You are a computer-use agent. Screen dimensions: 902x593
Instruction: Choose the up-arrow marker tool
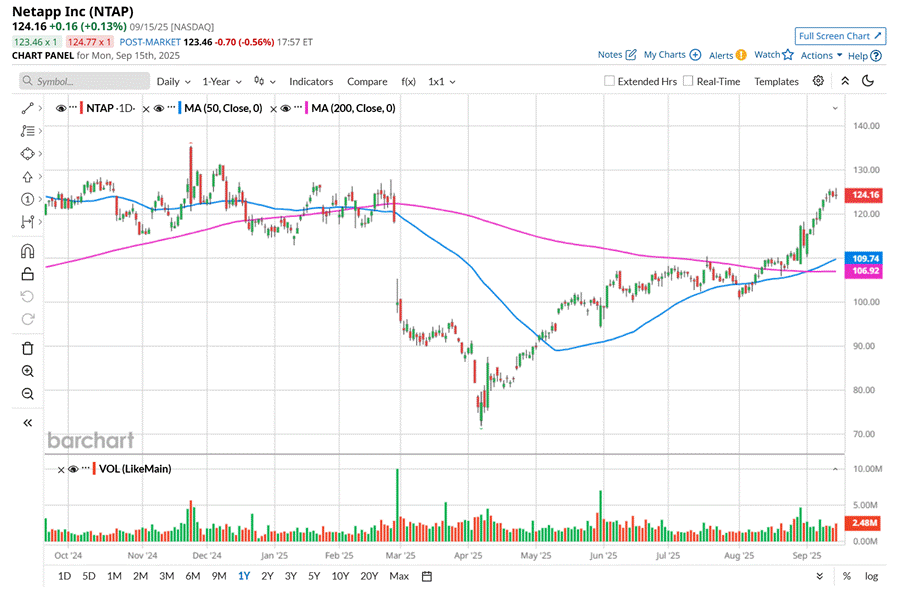[x=27, y=177]
